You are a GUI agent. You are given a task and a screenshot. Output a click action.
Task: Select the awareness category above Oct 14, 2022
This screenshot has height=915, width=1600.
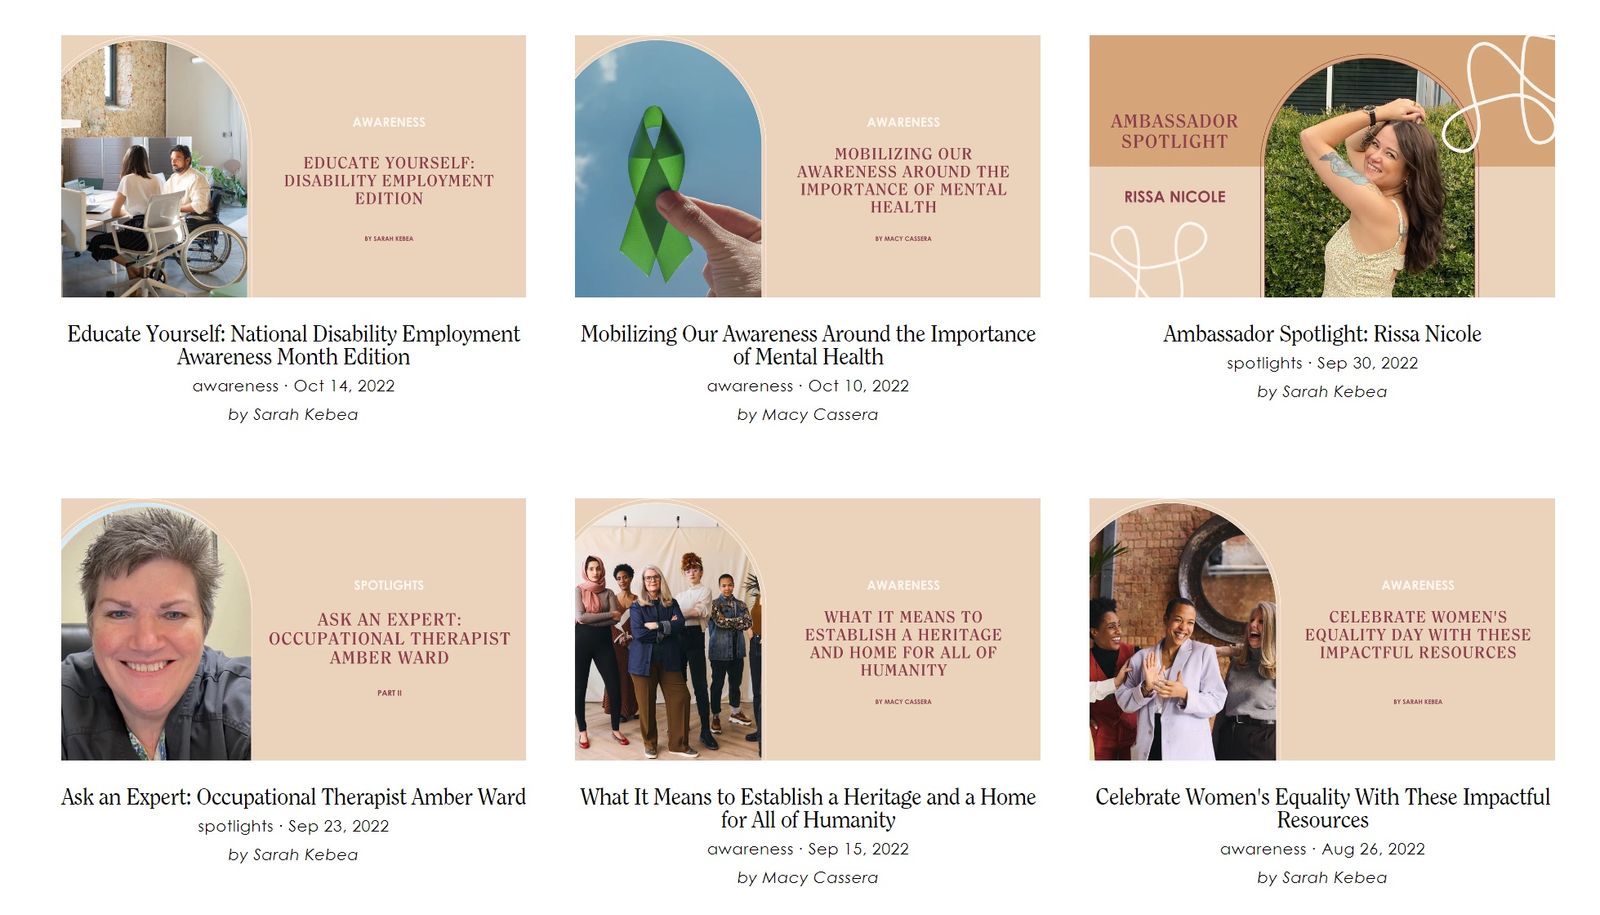click(x=235, y=386)
